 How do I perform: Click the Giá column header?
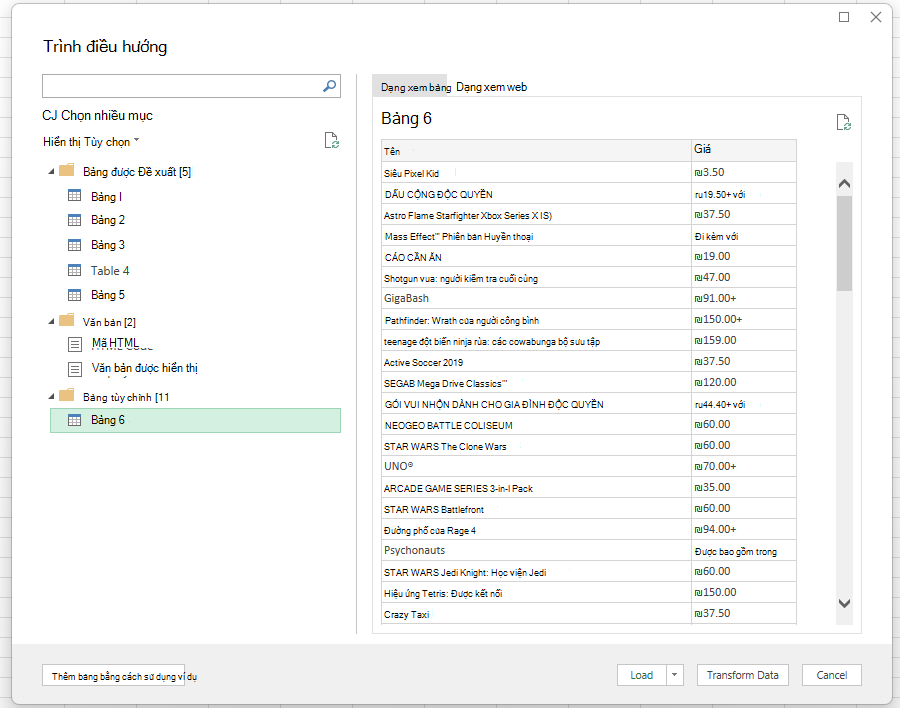(x=744, y=150)
